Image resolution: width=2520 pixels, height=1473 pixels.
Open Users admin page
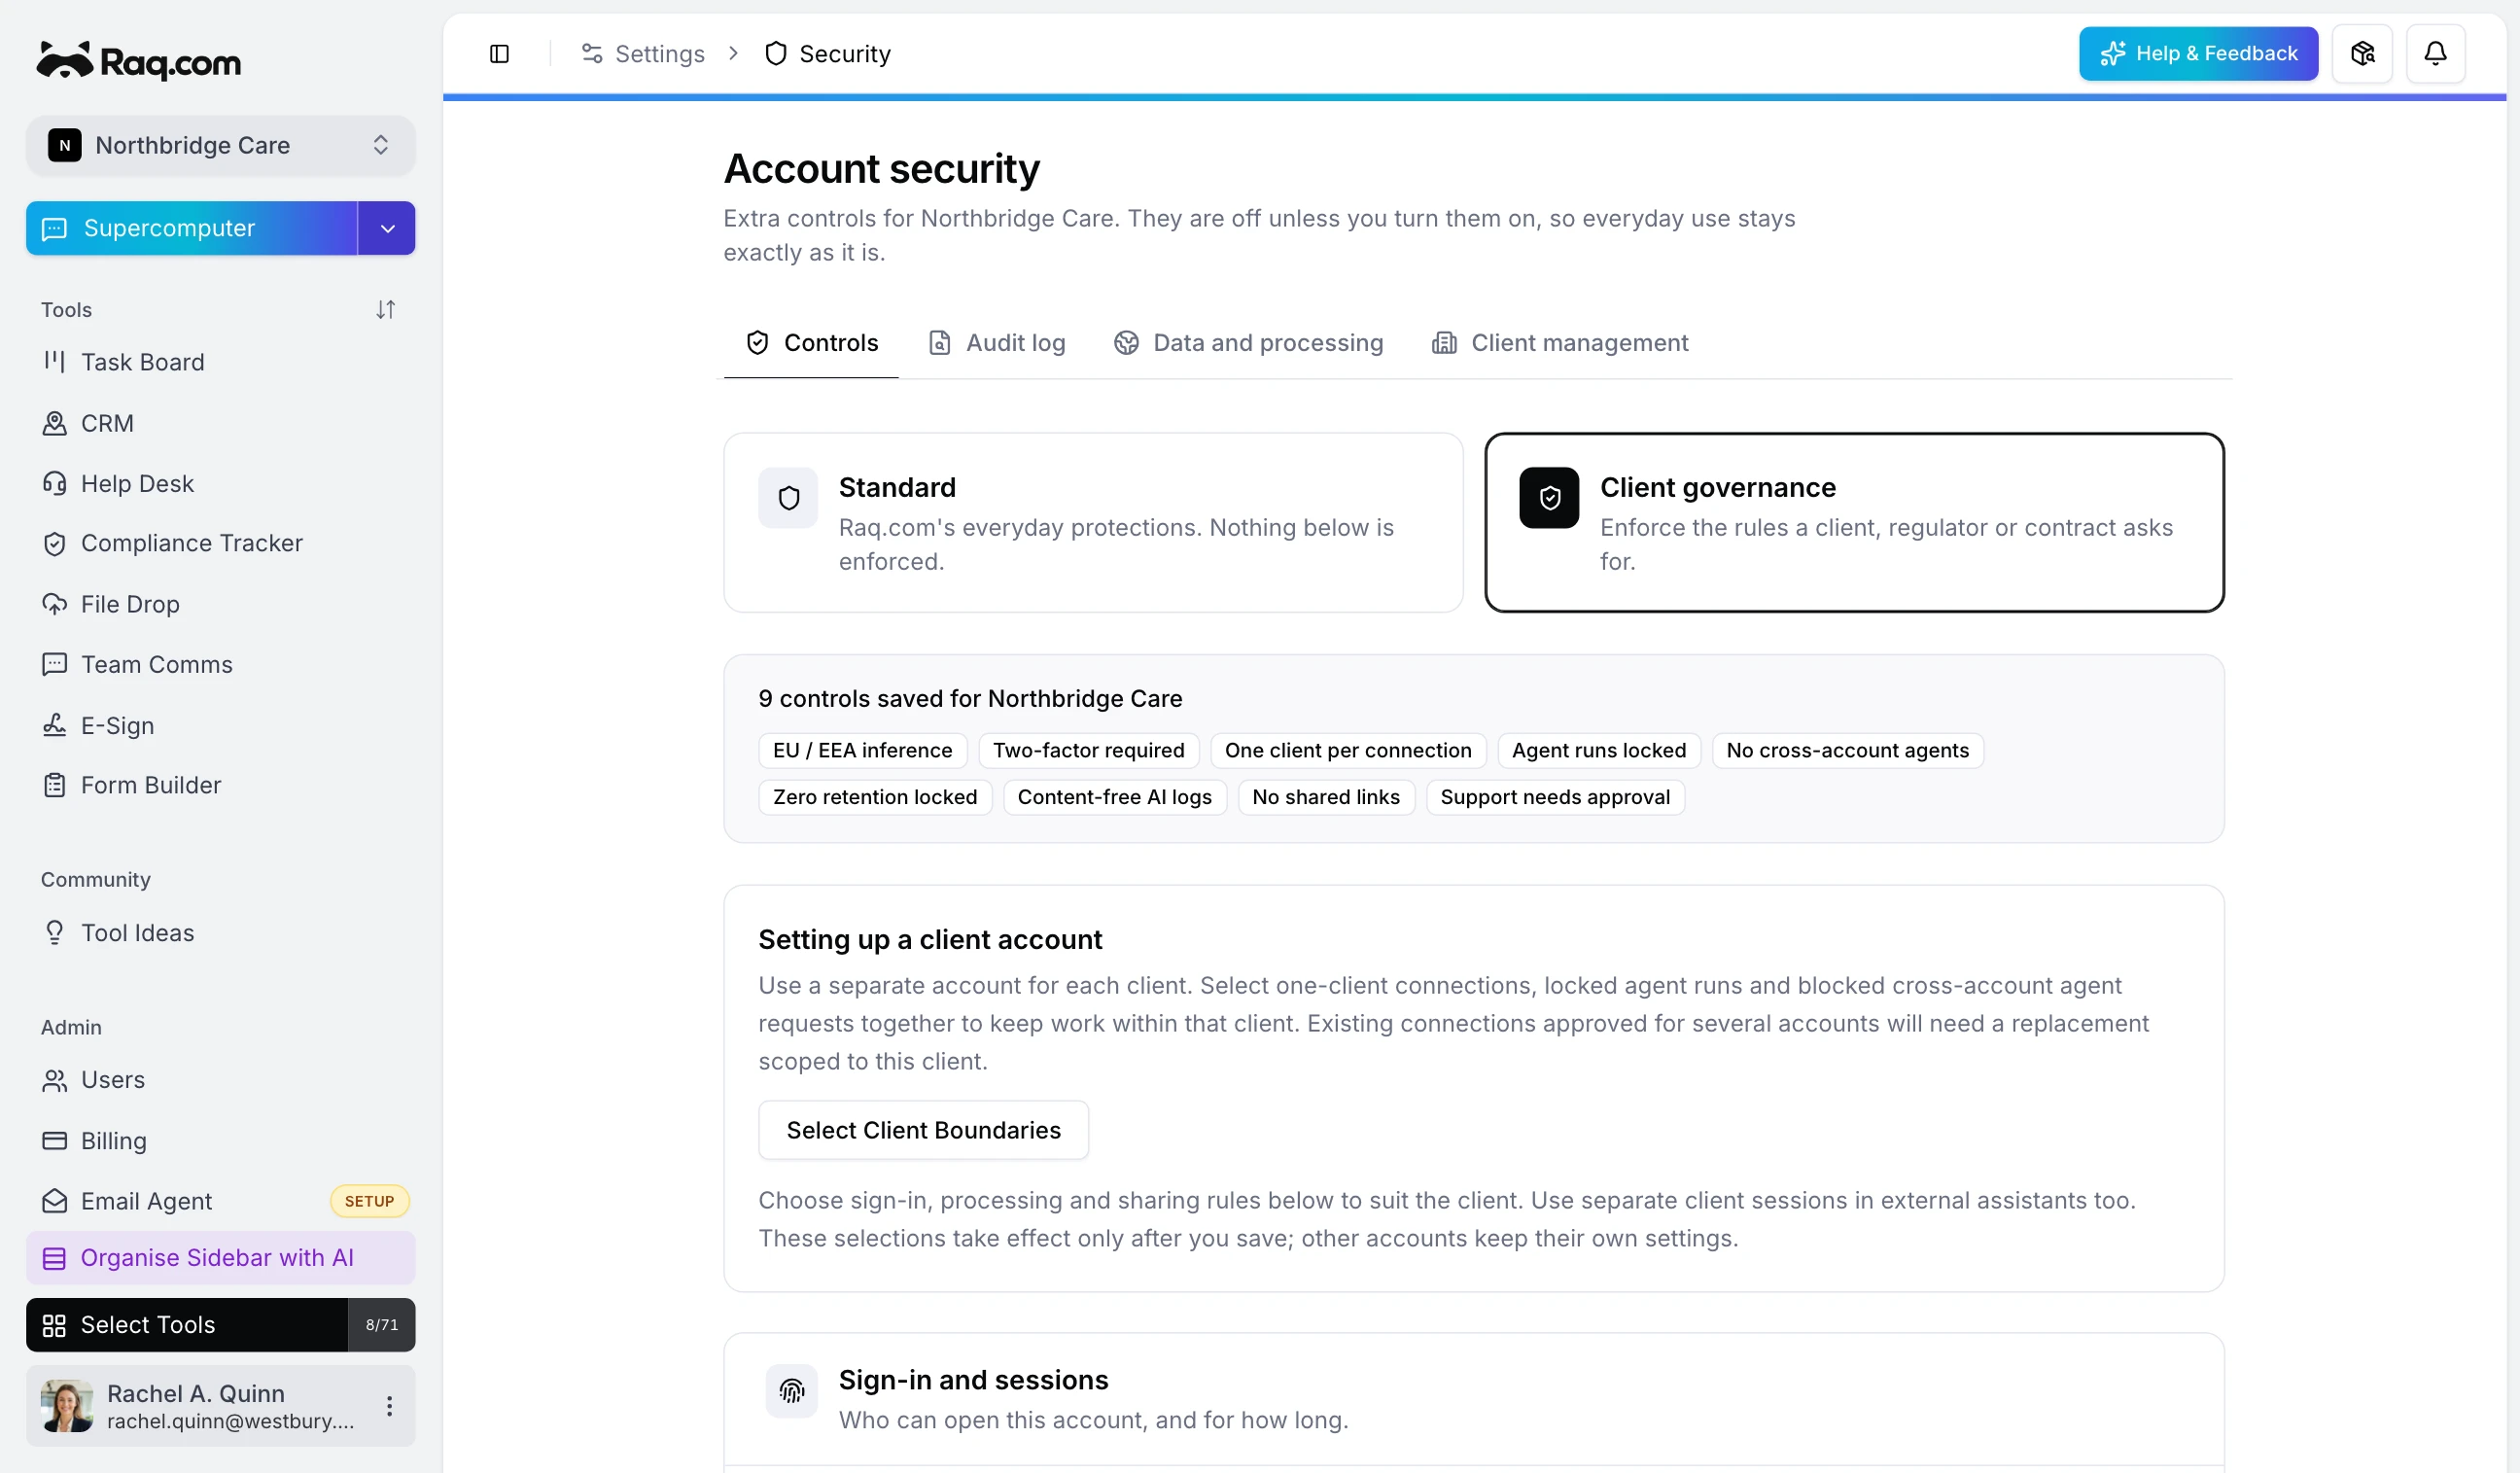pos(220,1080)
